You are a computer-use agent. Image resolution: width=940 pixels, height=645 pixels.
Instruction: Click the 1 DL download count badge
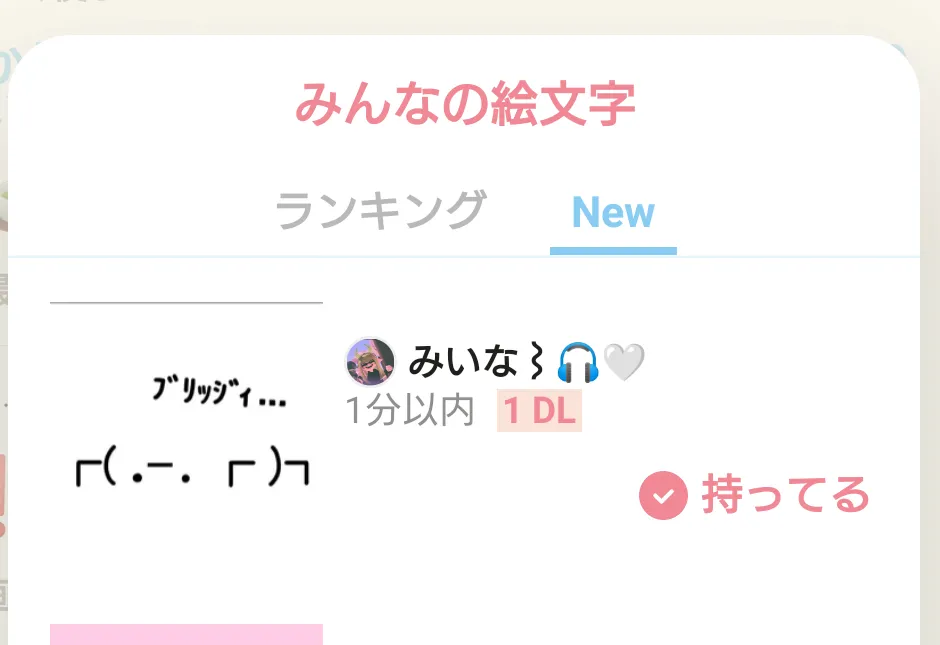540,411
